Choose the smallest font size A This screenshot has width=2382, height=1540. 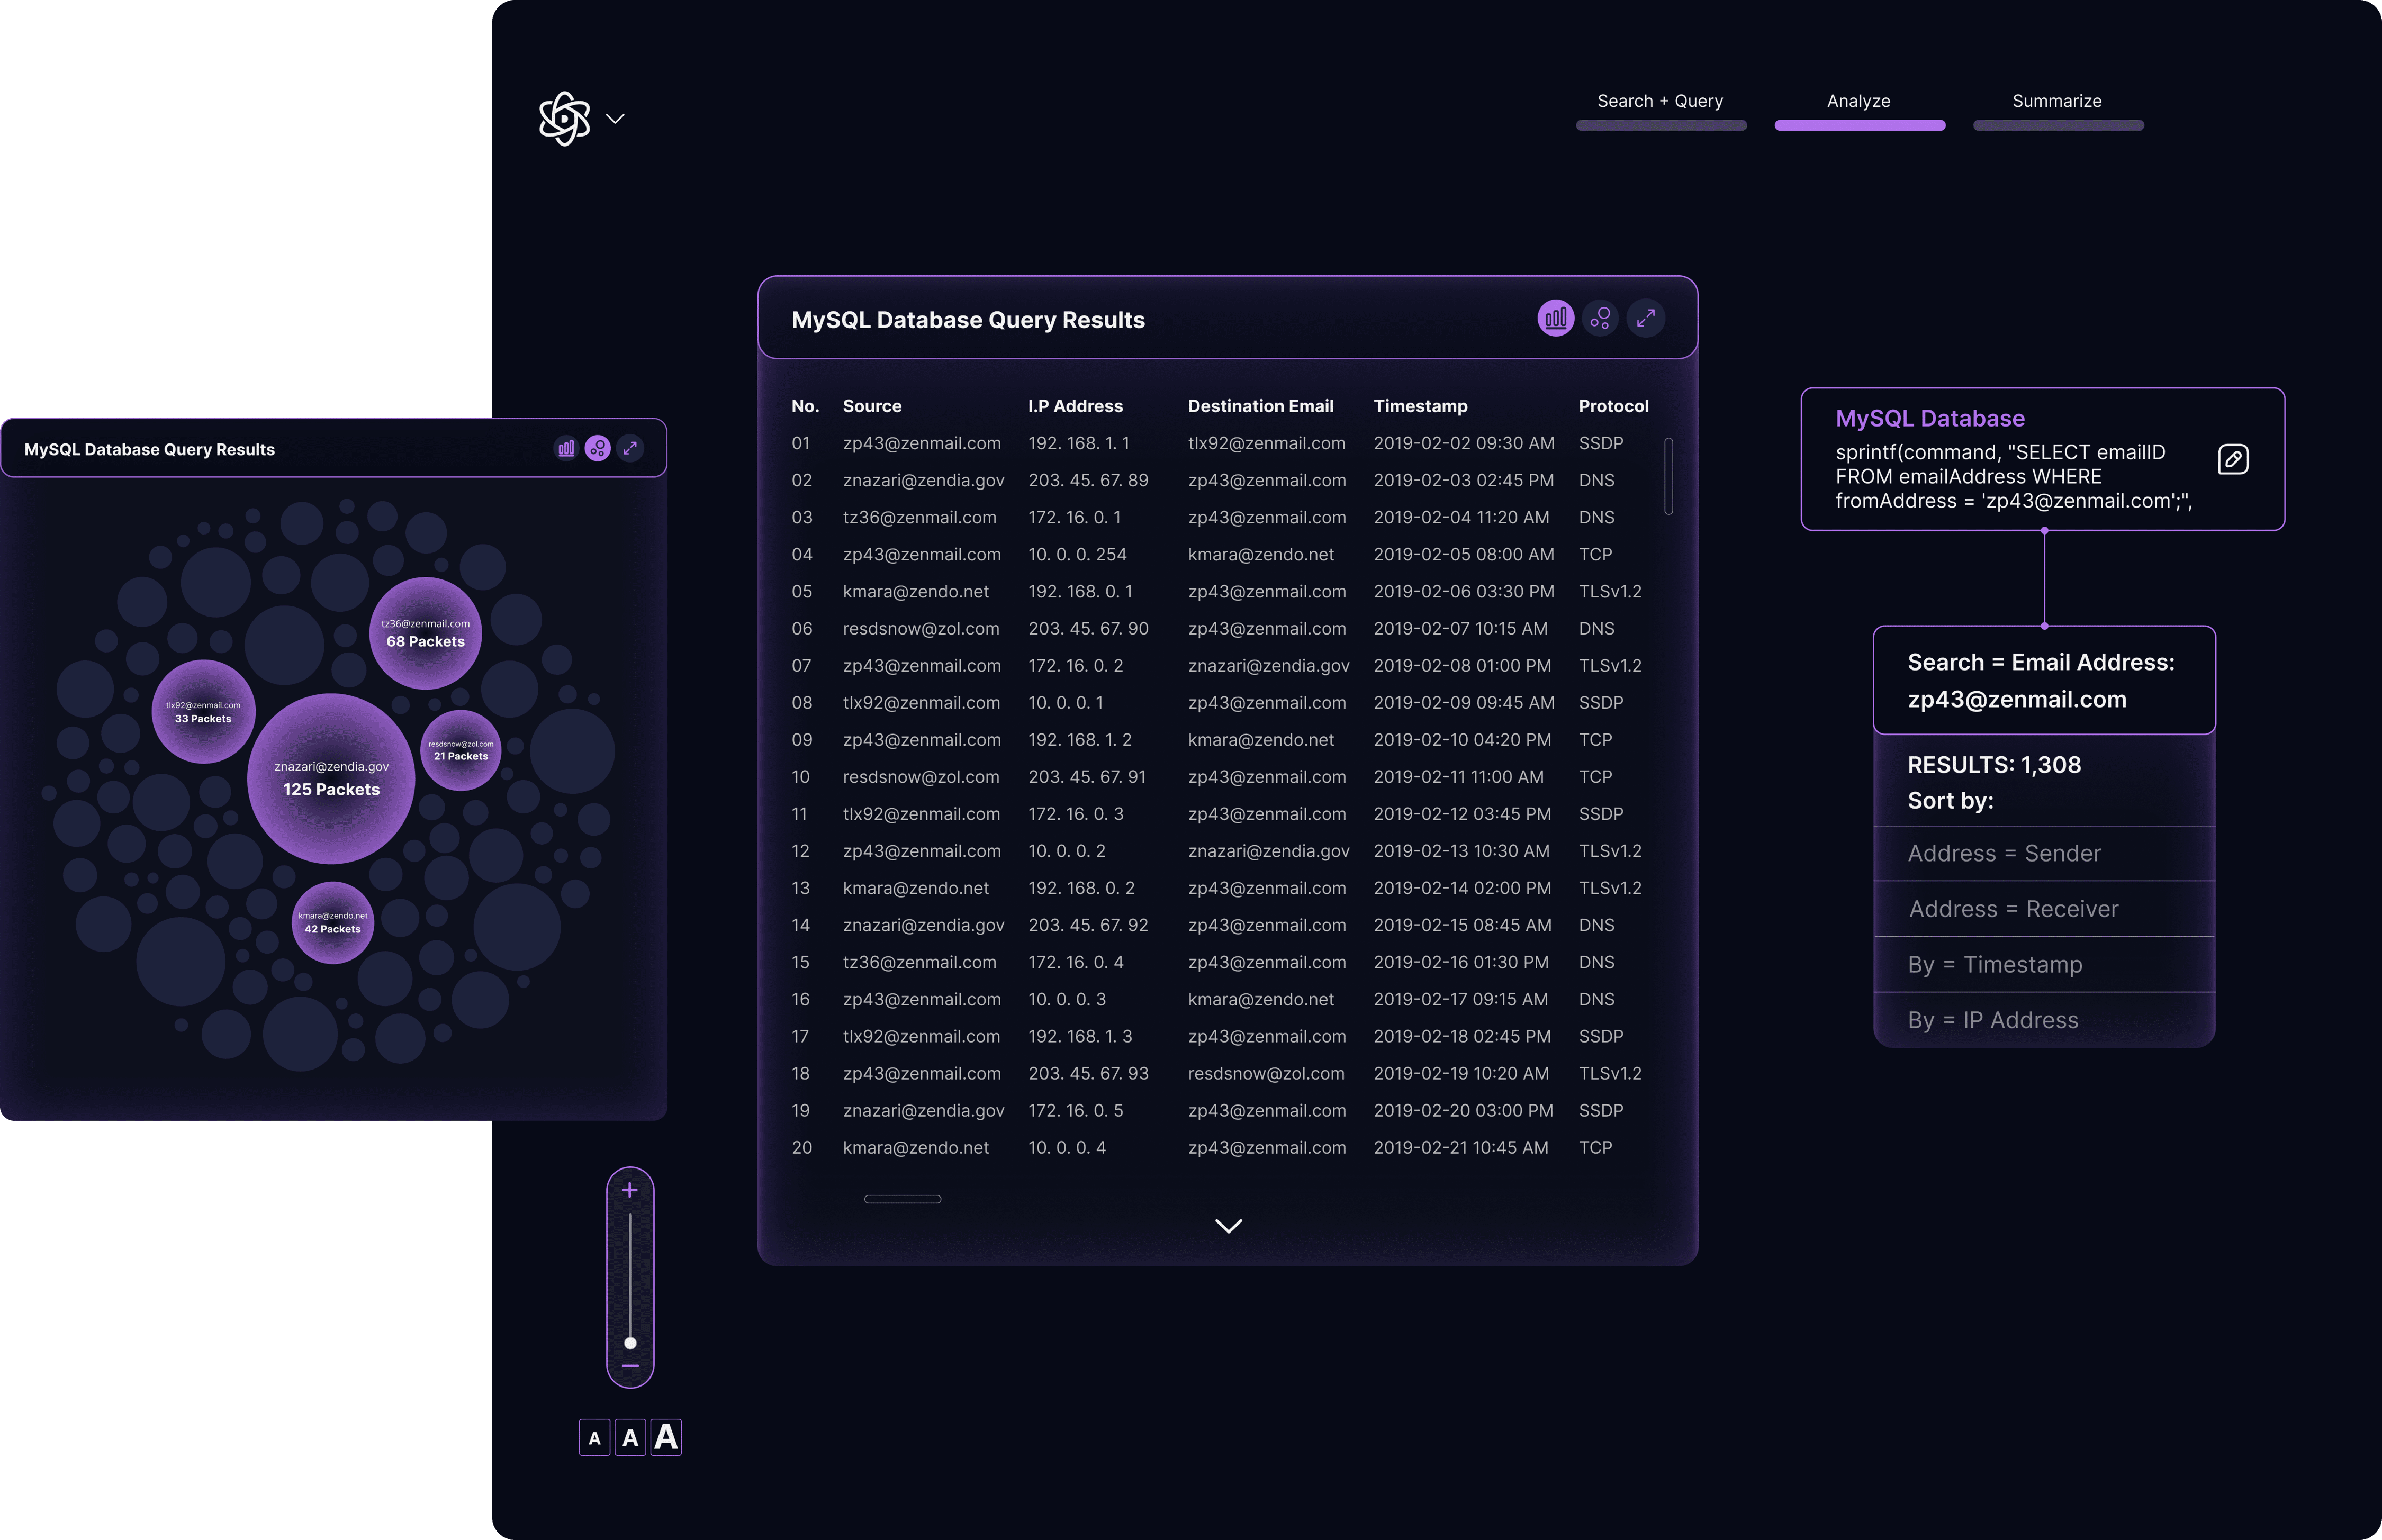point(595,1438)
